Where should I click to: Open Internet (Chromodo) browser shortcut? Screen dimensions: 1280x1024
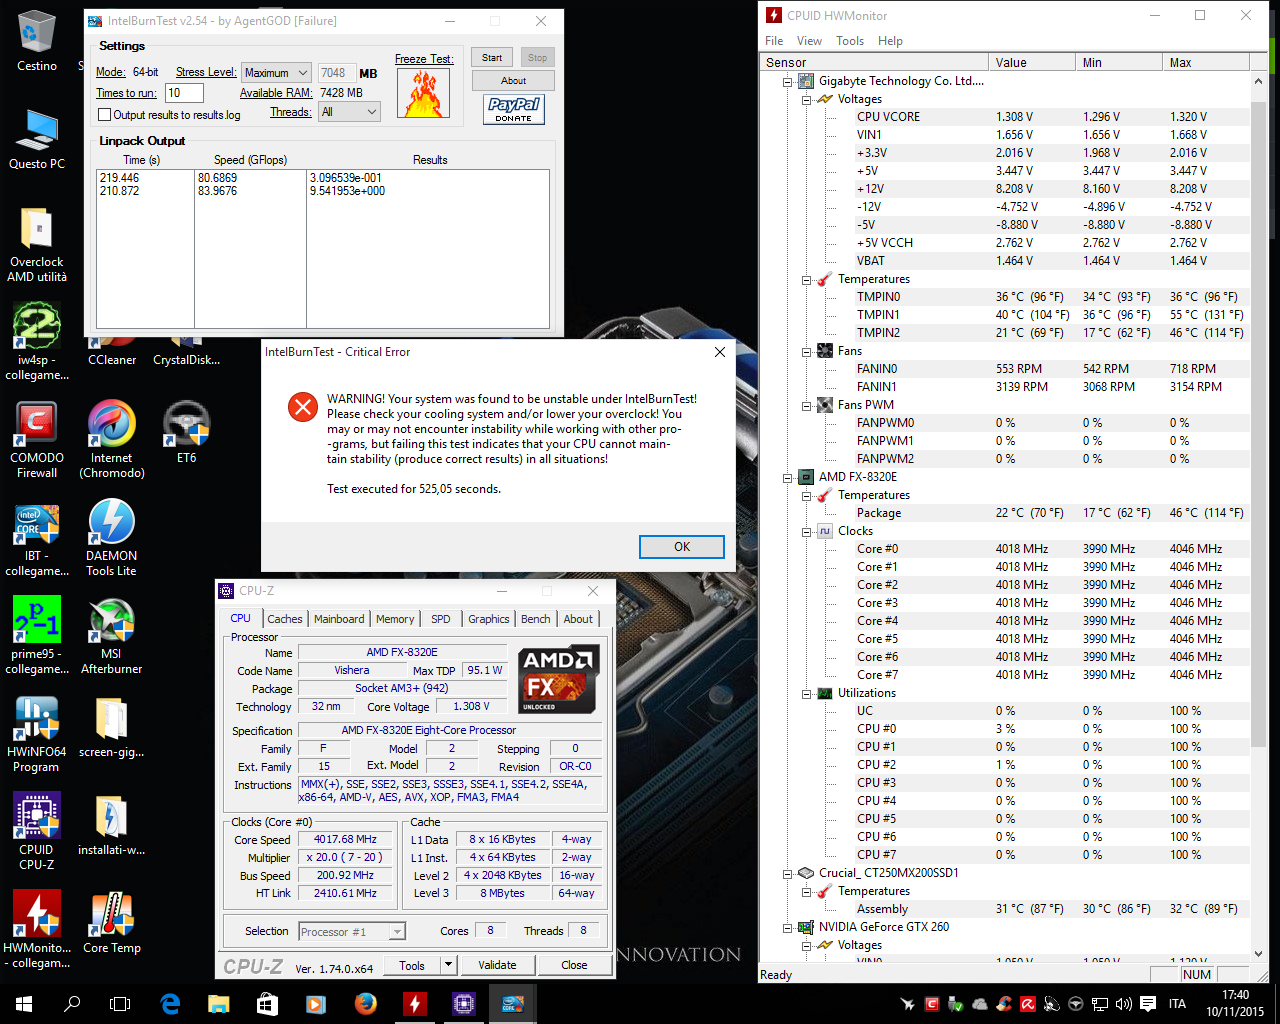[x=112, y=439]
